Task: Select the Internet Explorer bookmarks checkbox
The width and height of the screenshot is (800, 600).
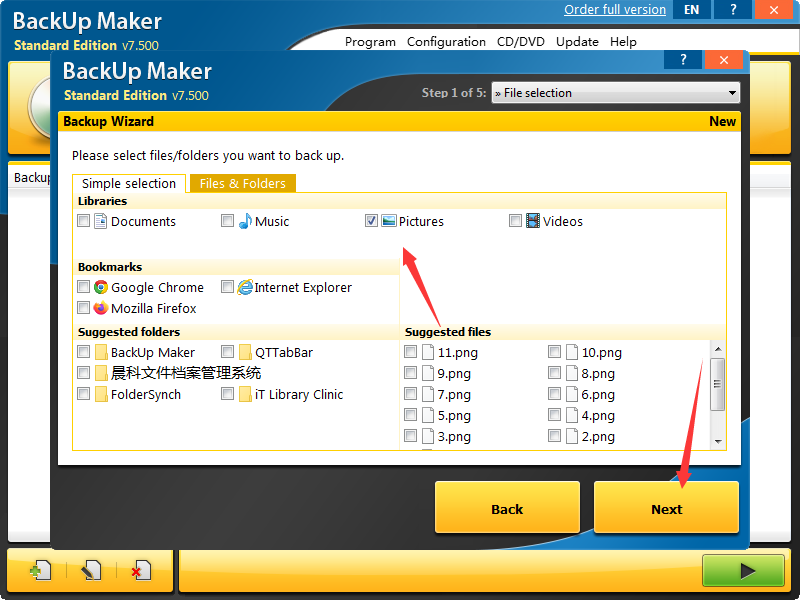Action: pos(228,287)
